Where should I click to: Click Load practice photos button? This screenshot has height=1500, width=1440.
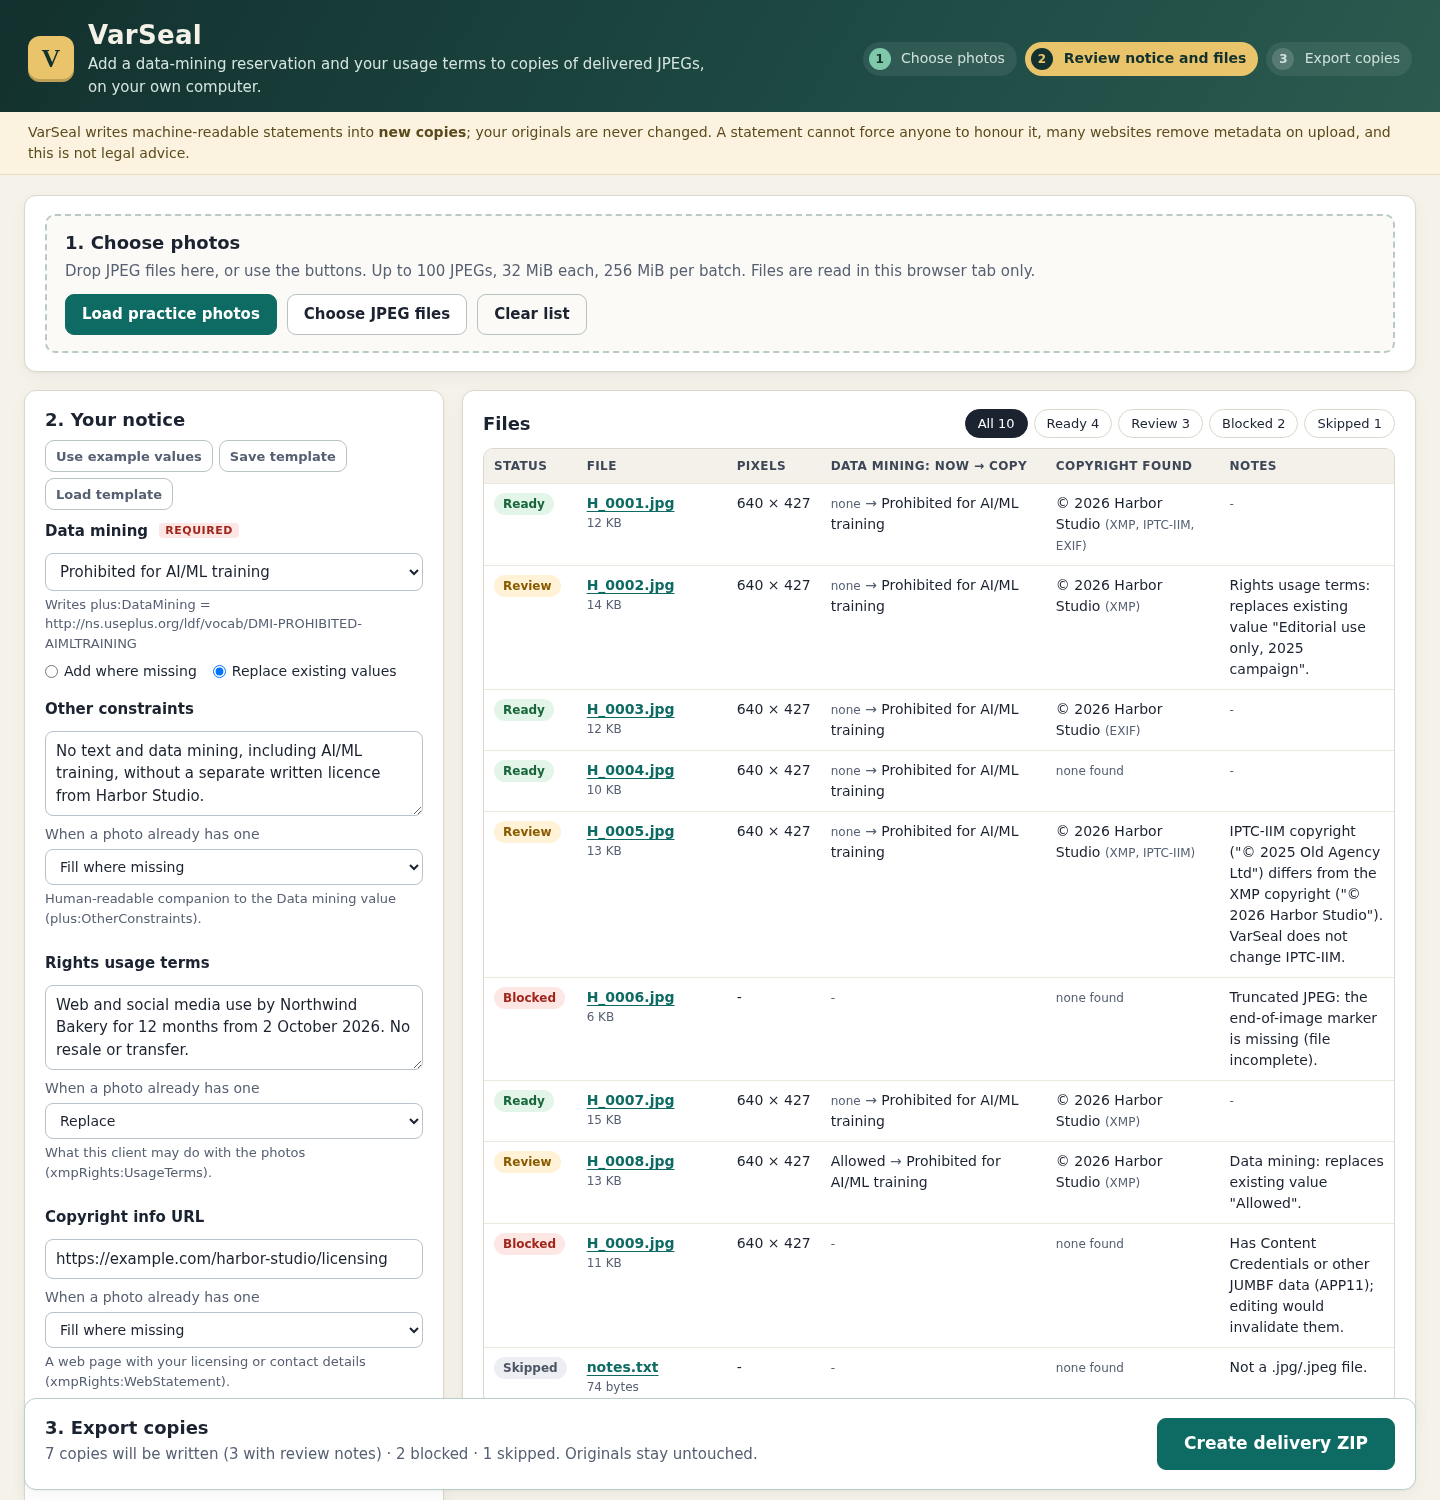171,314
